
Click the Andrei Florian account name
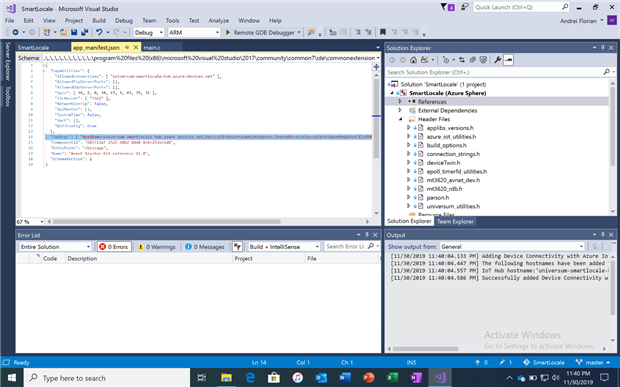[x=578, y=21]
